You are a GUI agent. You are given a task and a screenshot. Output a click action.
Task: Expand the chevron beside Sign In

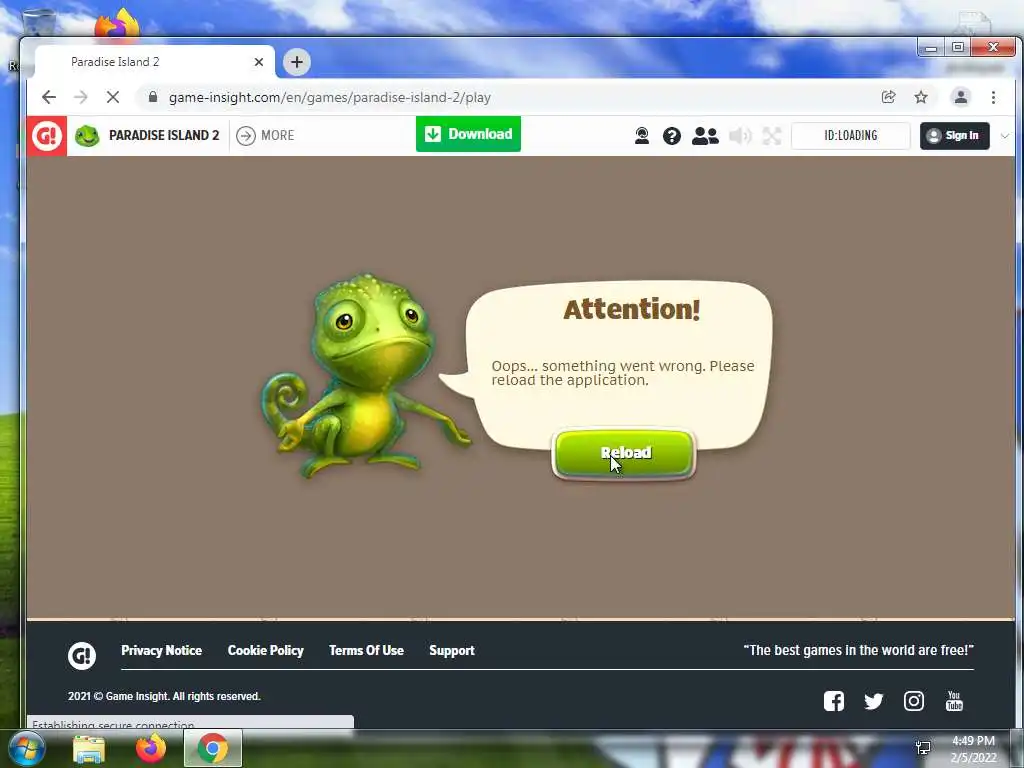pos(1004,136)
